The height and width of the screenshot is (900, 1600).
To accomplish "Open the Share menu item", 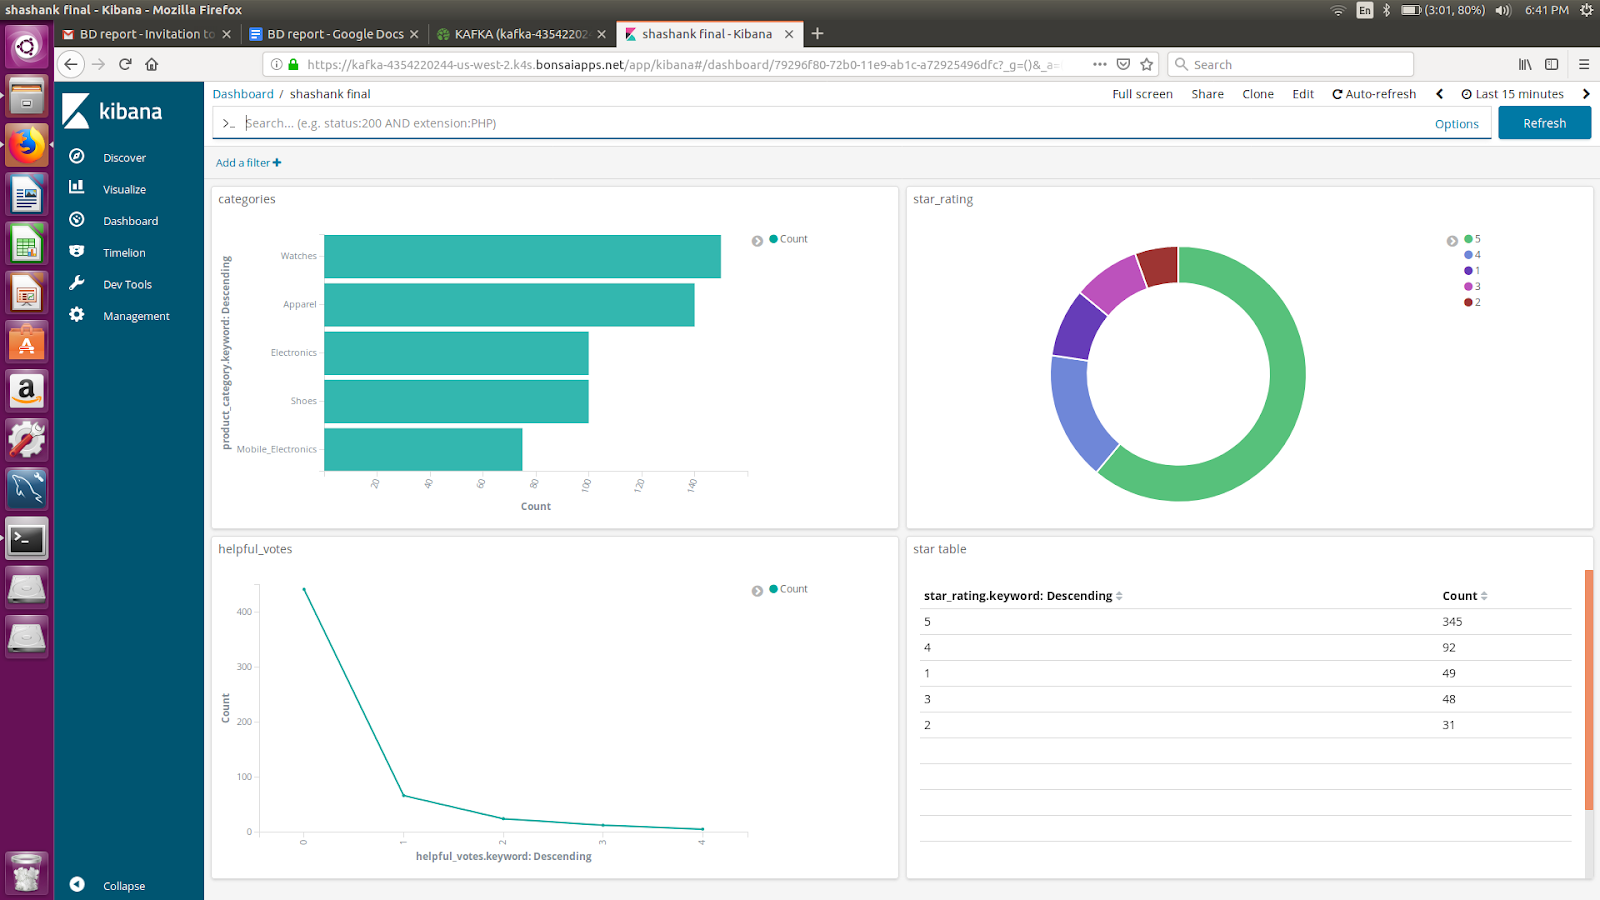I will (x=1207, y=94).
